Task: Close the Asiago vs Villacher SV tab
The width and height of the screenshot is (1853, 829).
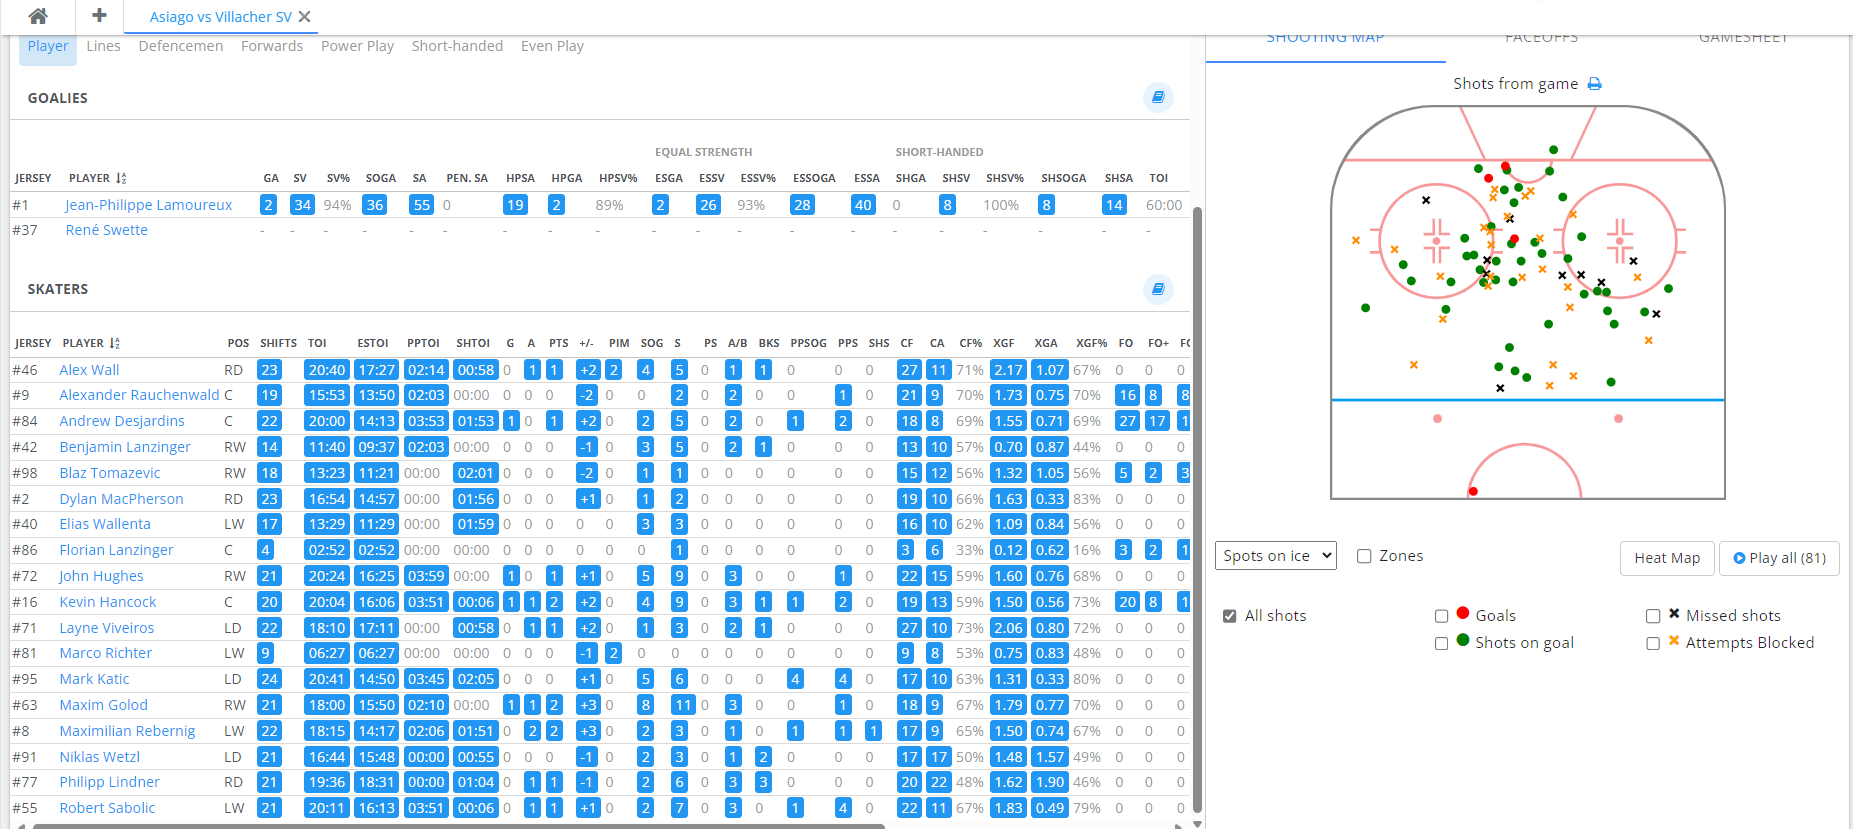Action: tap(305, 17)
